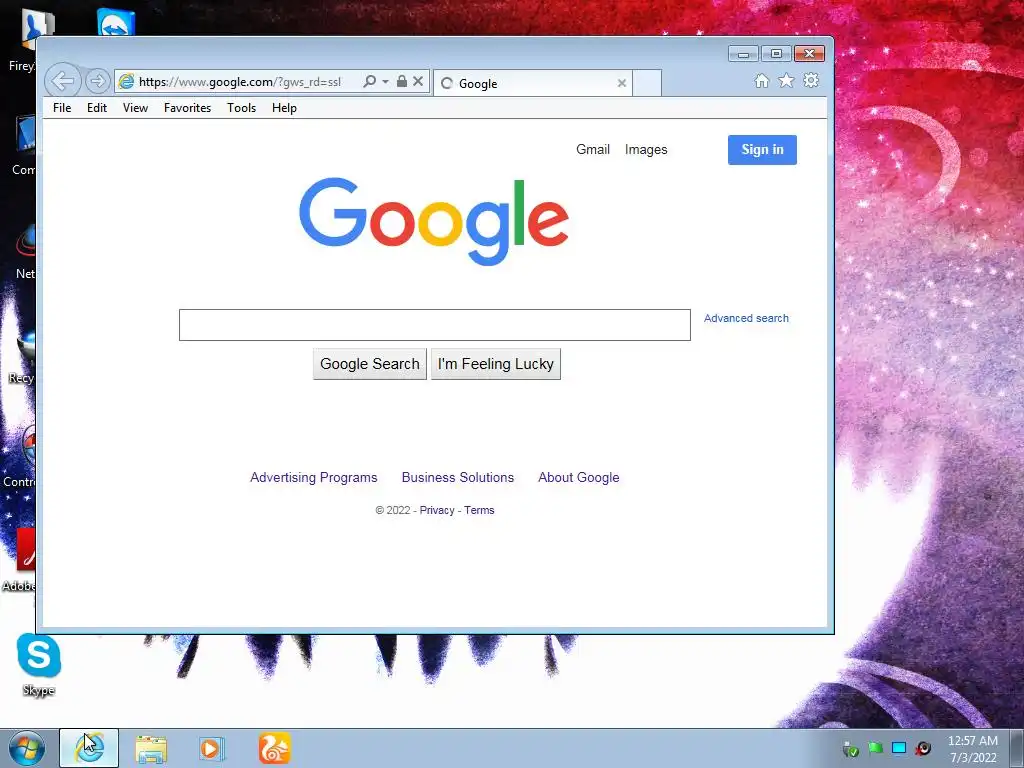Viewport: 1024px width, 768px height.
Task: Open the View menu
Action: (135, 108)
